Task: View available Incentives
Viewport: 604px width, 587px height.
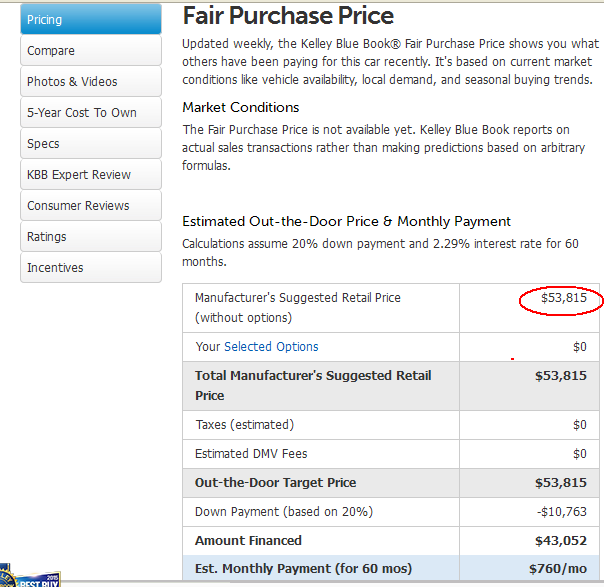Action: tap(91, 267)
